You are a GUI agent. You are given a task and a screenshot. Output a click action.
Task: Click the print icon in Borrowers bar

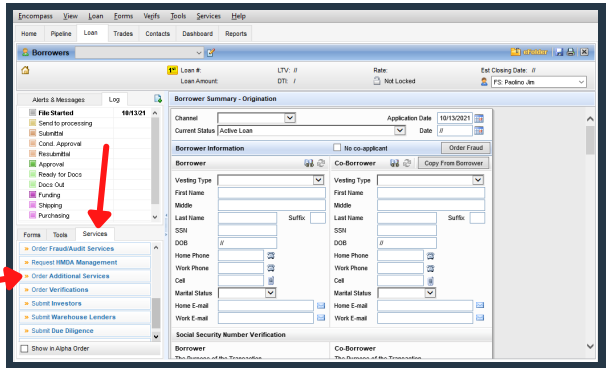pos(571,52)
